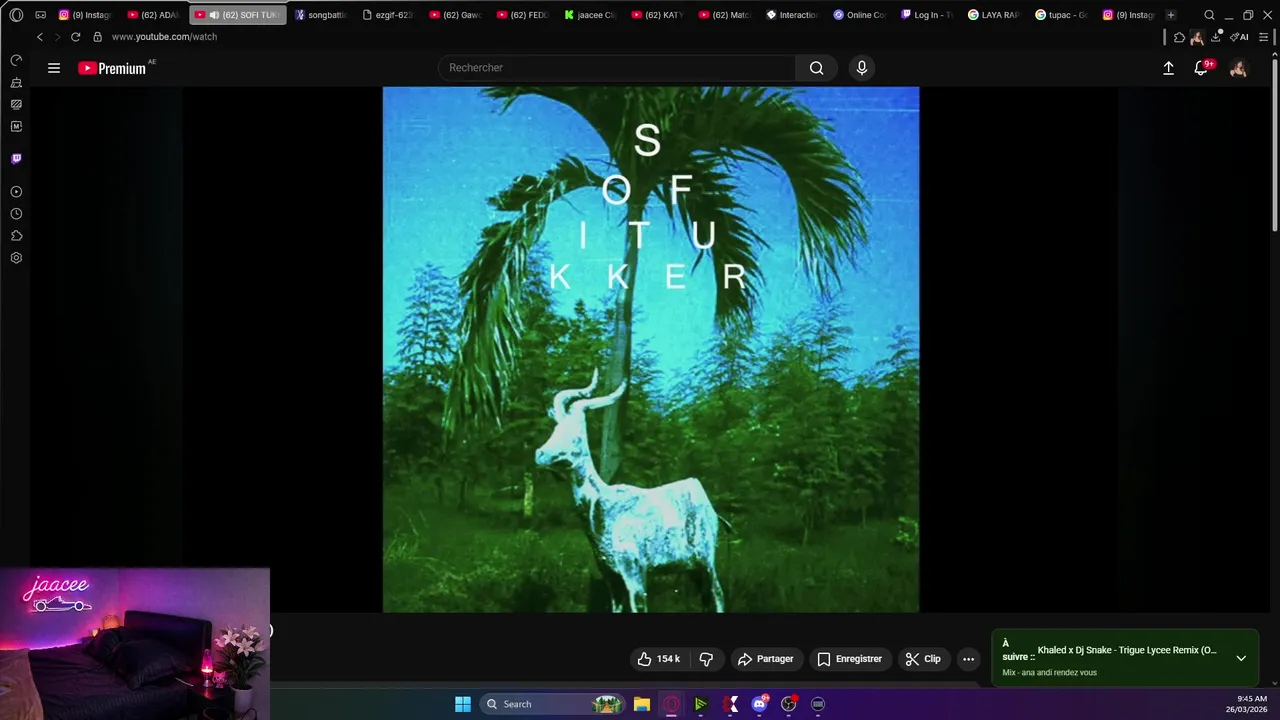
Task: Open a new tab with the plus button
Action: point(1170,15)
